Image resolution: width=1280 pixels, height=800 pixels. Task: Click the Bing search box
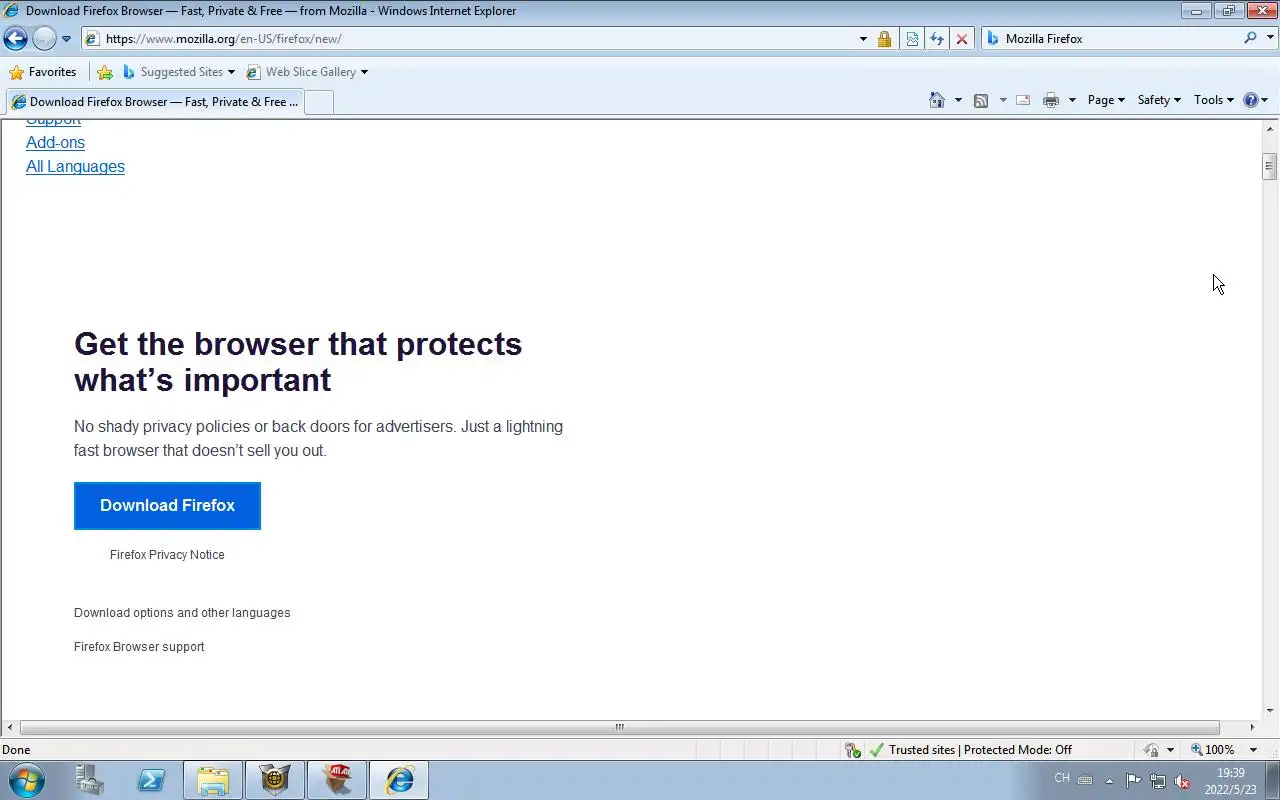pyautogui.click(x=1110, y=39)
